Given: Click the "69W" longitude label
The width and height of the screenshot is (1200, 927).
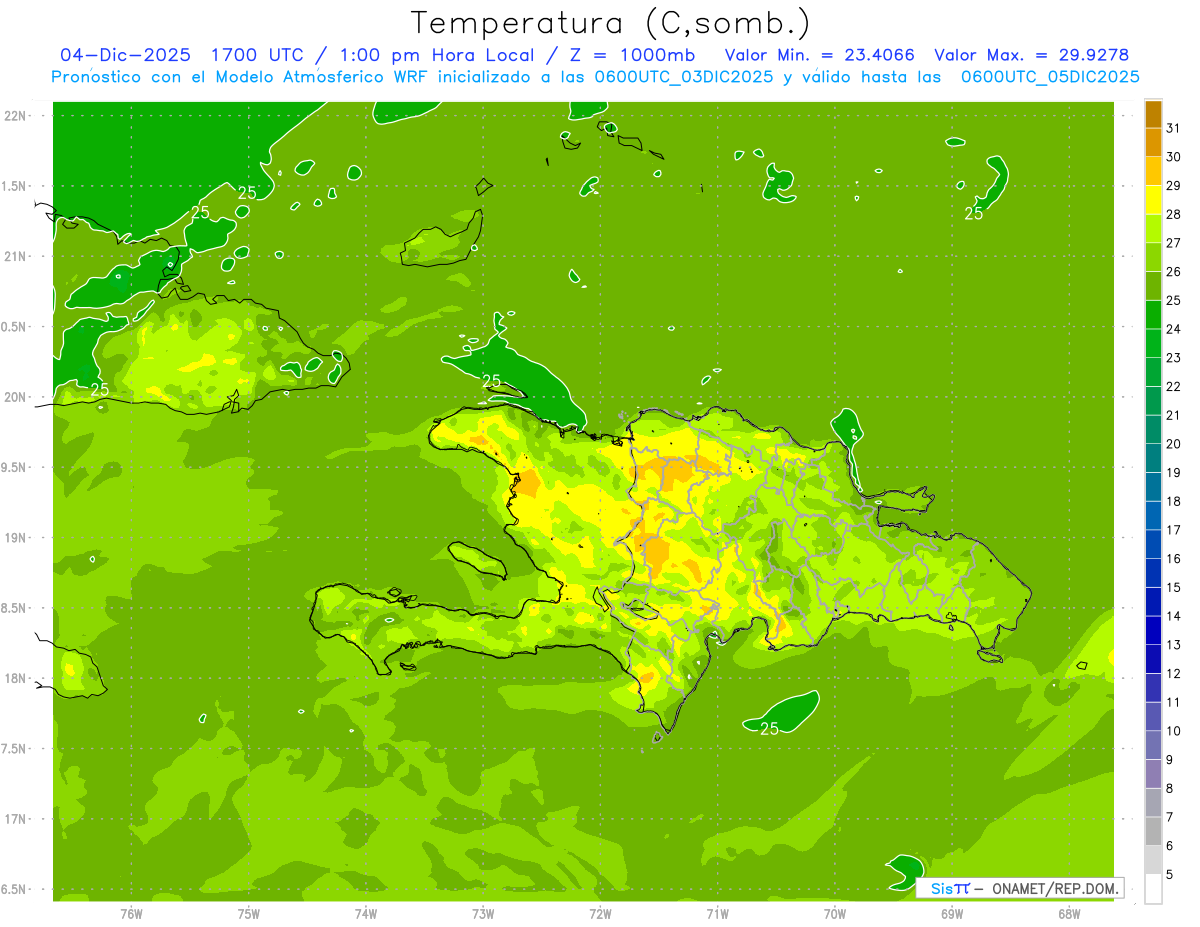Looking at the screenshot, I should pyautogui.click(x=952, y=913).
